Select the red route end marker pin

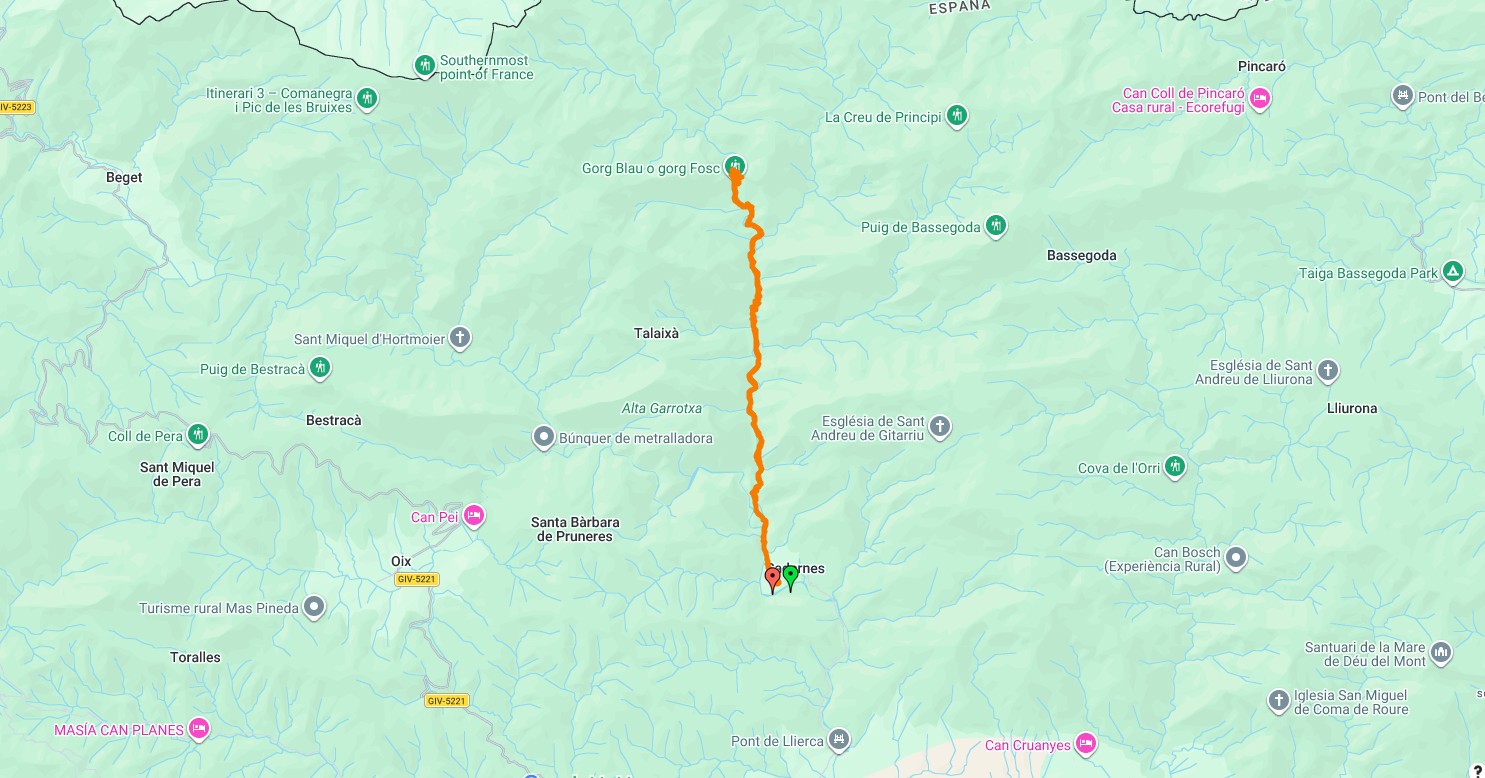point(772,579)
